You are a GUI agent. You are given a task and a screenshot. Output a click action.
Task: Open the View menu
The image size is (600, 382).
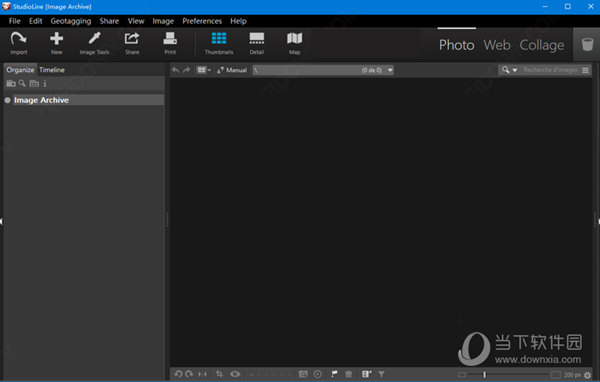136,21
